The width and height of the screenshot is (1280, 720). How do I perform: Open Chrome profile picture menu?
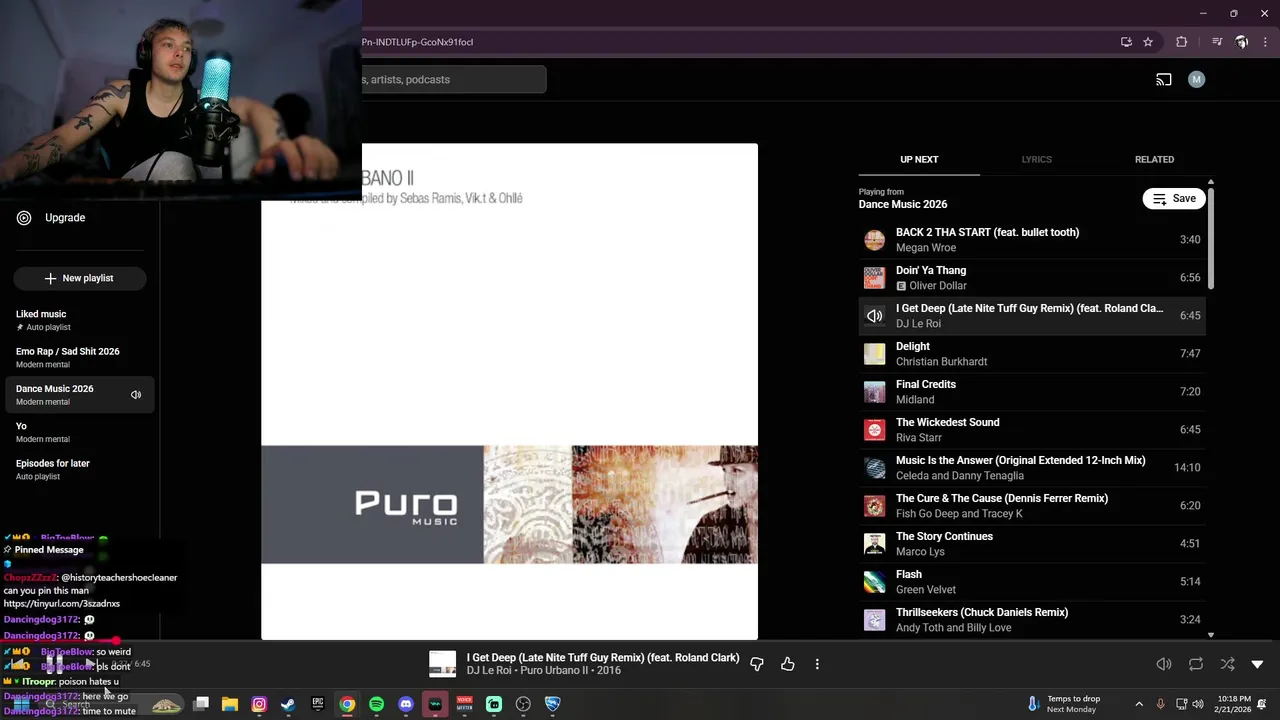[1241, 42]
